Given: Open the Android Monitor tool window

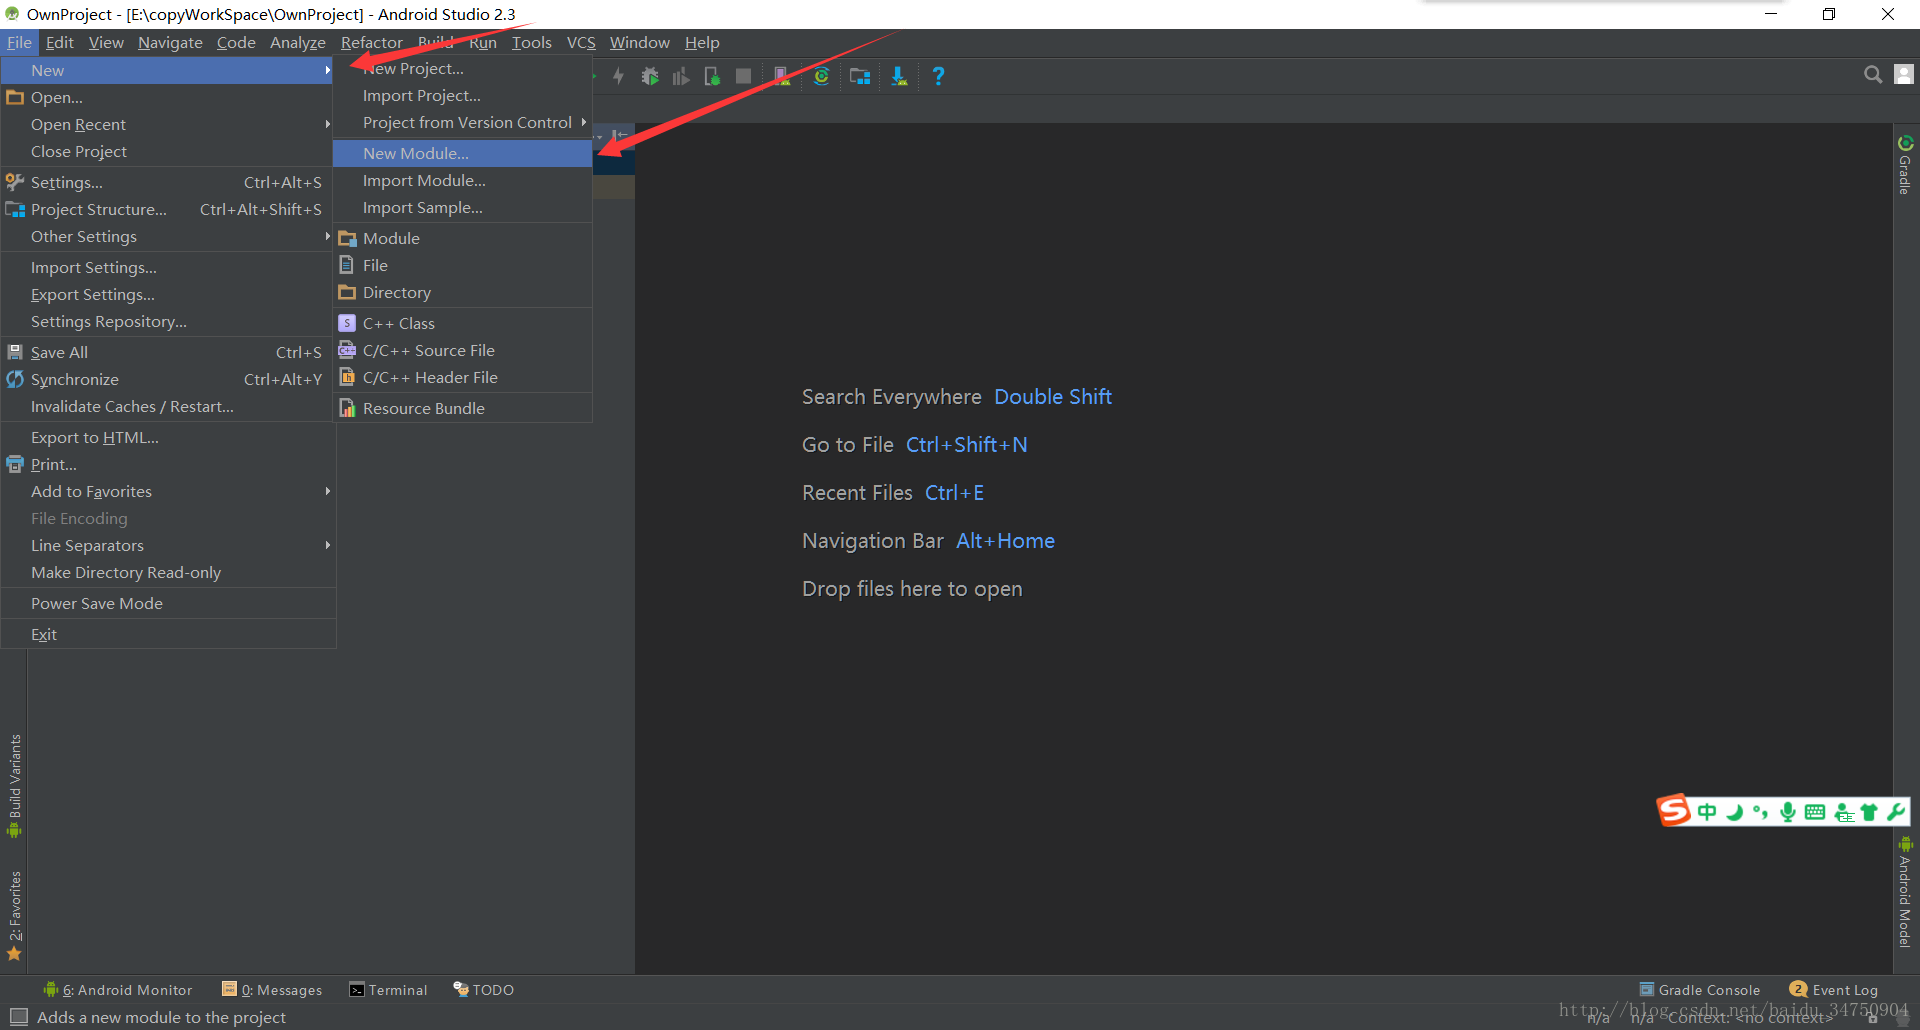Looking at the screenshot, I should coord(118,990).
